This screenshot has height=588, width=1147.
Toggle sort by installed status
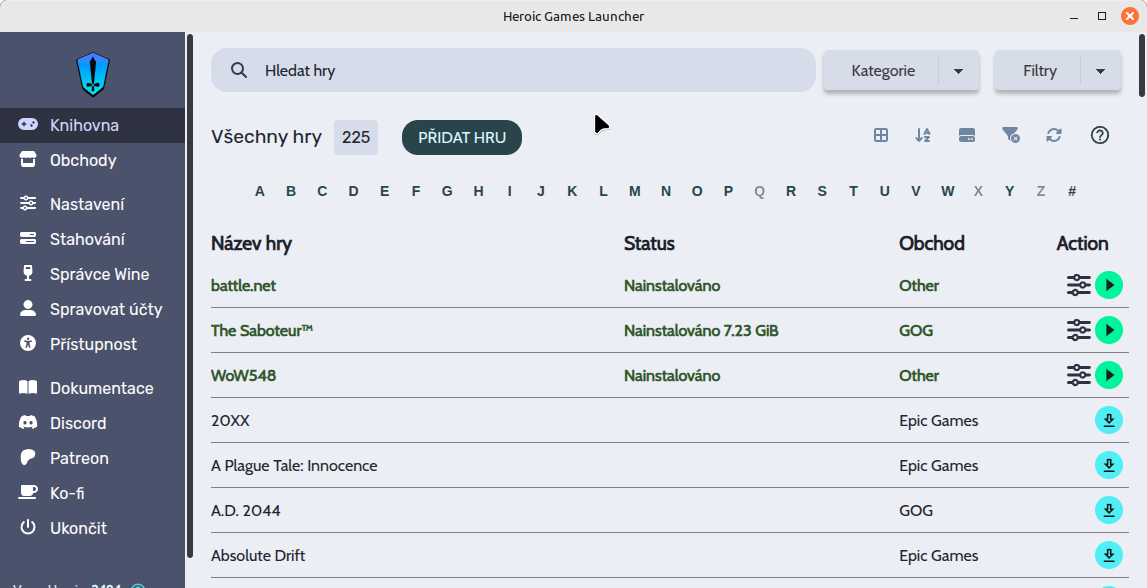(967, 135)
